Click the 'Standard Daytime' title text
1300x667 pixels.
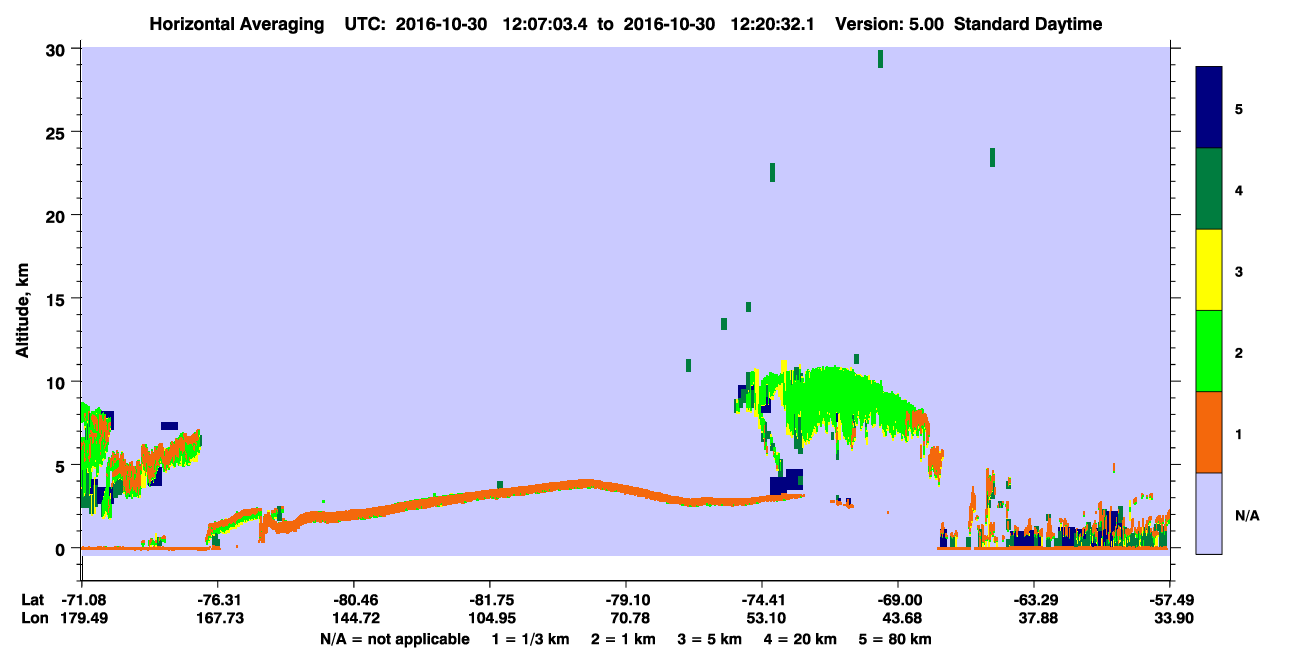(x=1028, y=24)
